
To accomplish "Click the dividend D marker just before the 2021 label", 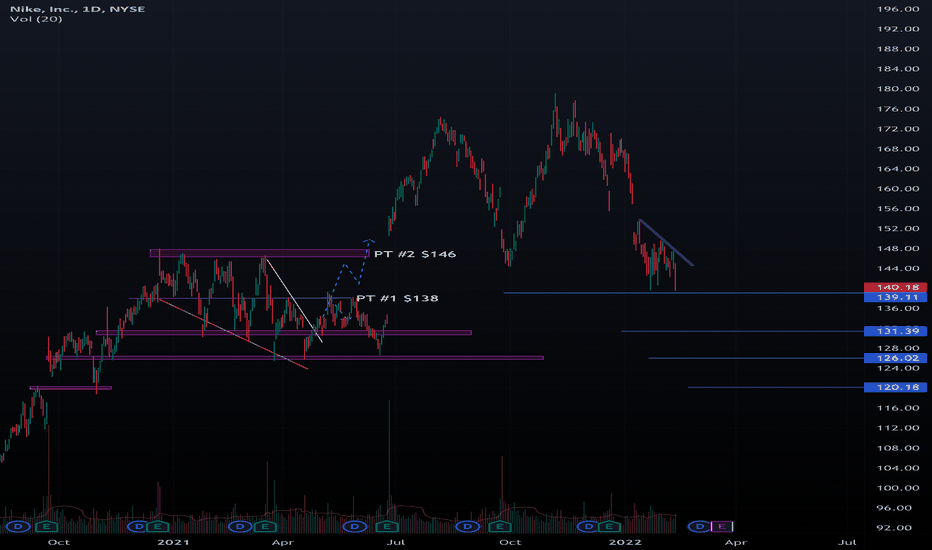I will click(138, 527).
